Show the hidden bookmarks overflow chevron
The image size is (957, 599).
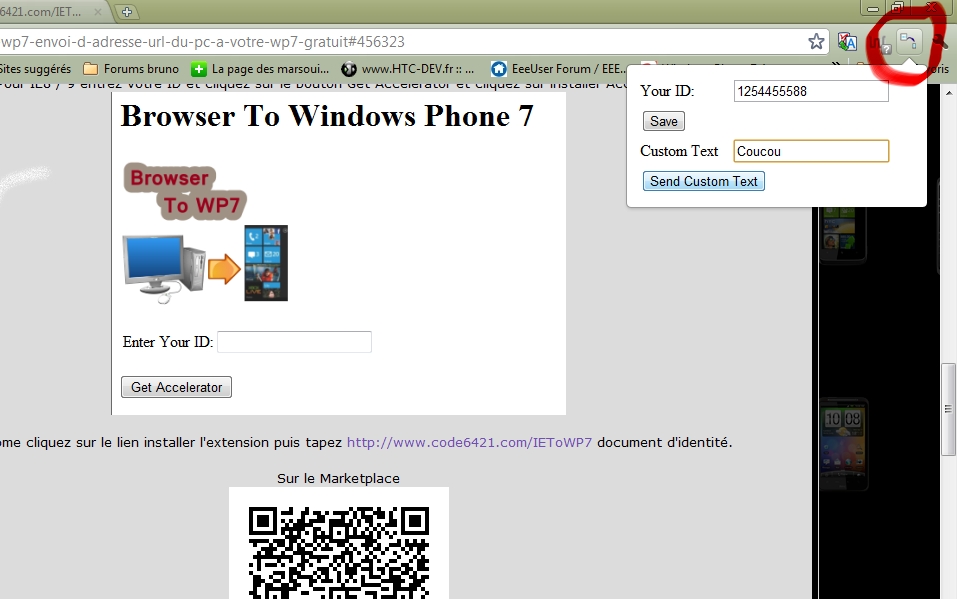pyautogui.click(x=836, y=64)
